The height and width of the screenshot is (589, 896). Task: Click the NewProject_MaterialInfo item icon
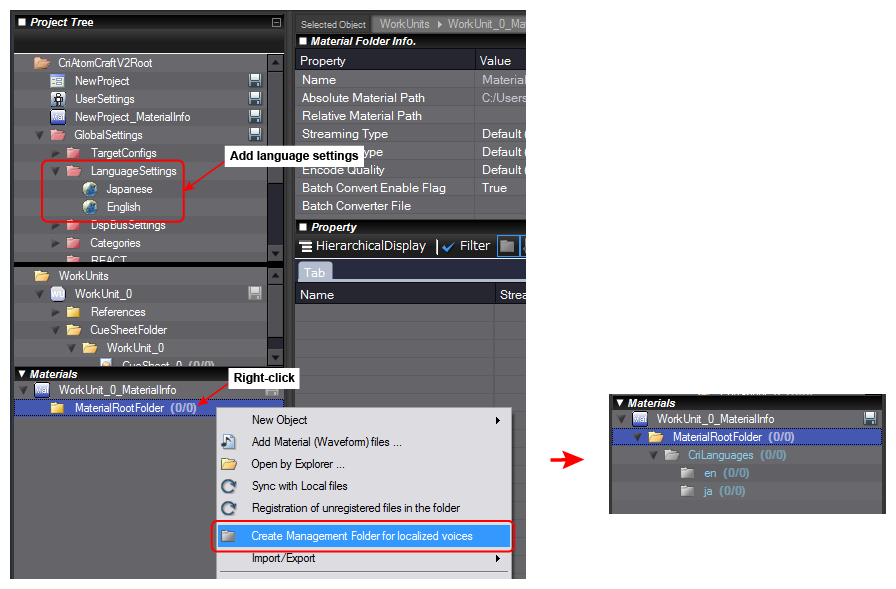click(x=56, y=116)
